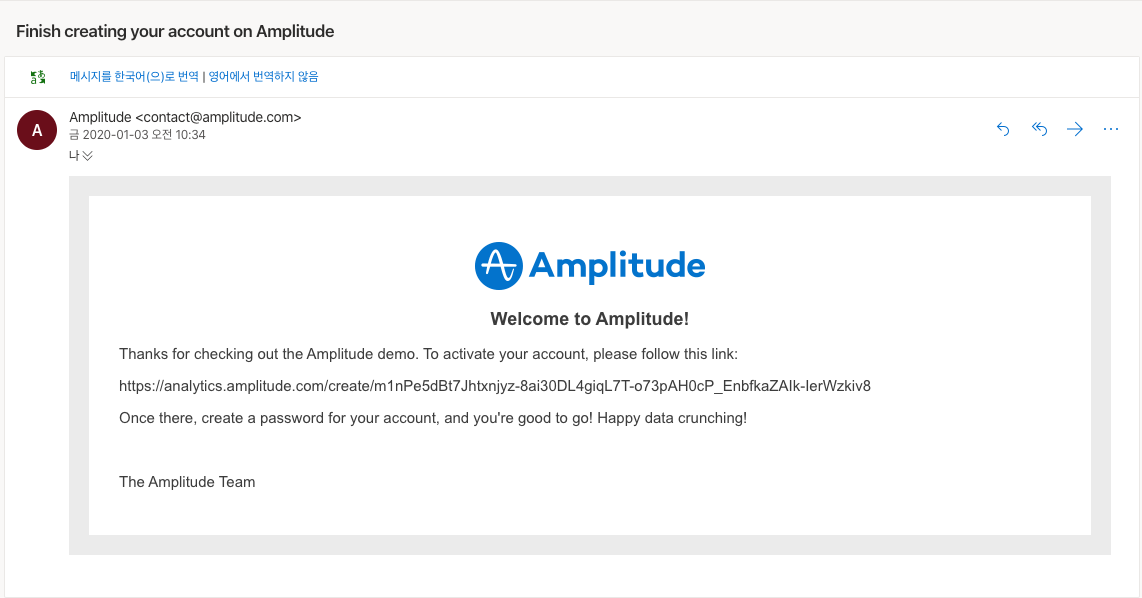The width and height of the screenshot is (1142, 598).
Task: Click the subject Finish creating your account
Action: click(175, 31)
